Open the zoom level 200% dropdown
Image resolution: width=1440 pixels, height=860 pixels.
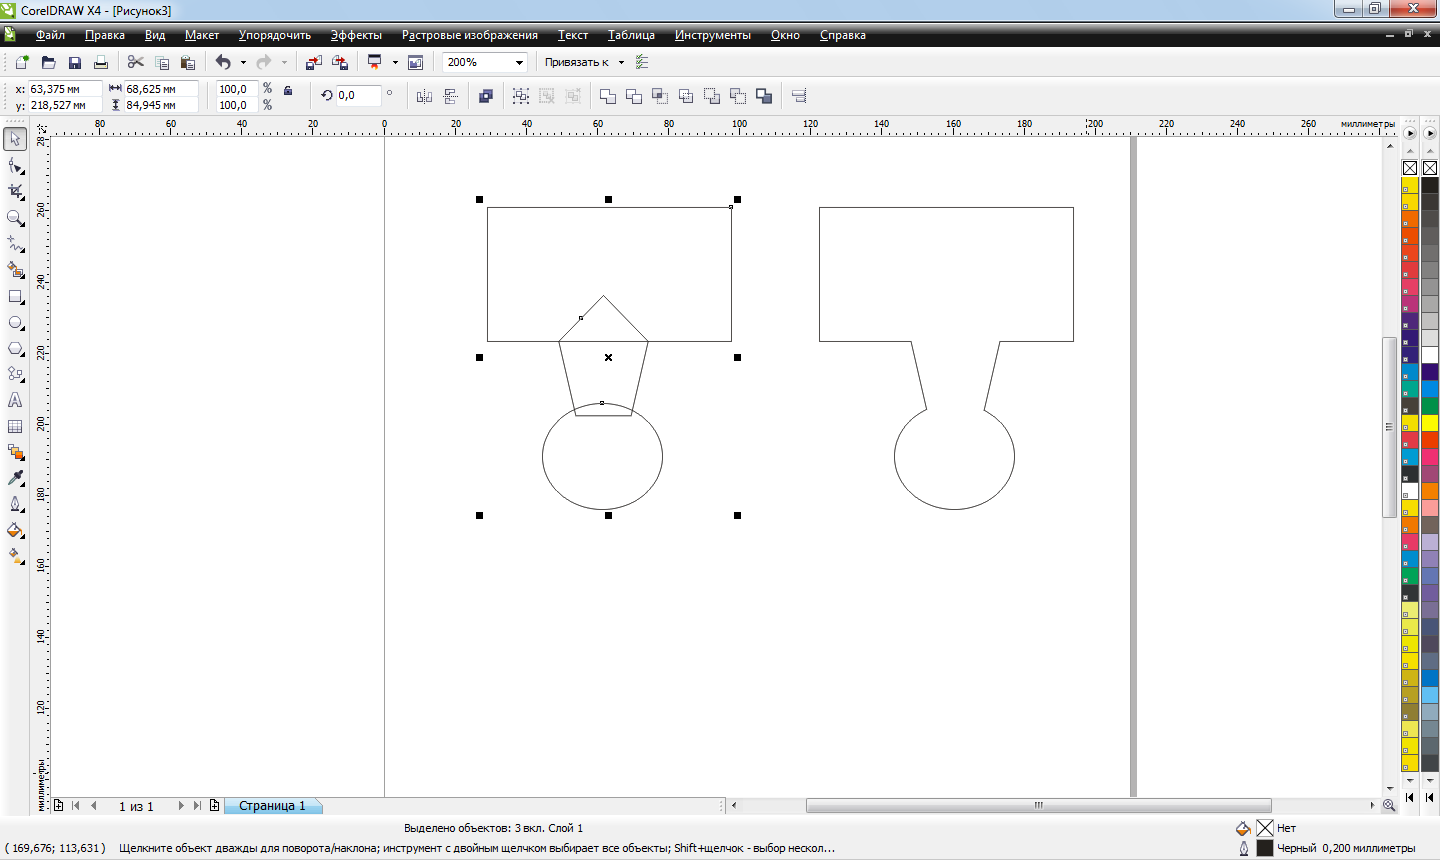click(x=519, y=62)
